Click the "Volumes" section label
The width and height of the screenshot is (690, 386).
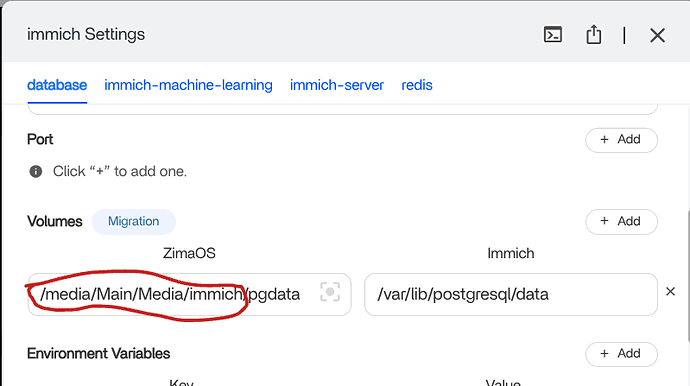tap(55, 221)
